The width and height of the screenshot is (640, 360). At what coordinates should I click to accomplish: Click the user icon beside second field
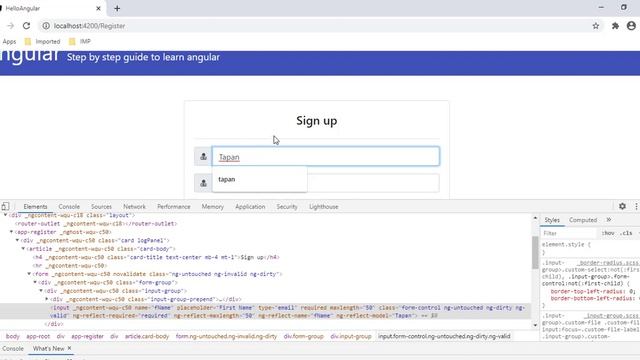click(203, 183)
